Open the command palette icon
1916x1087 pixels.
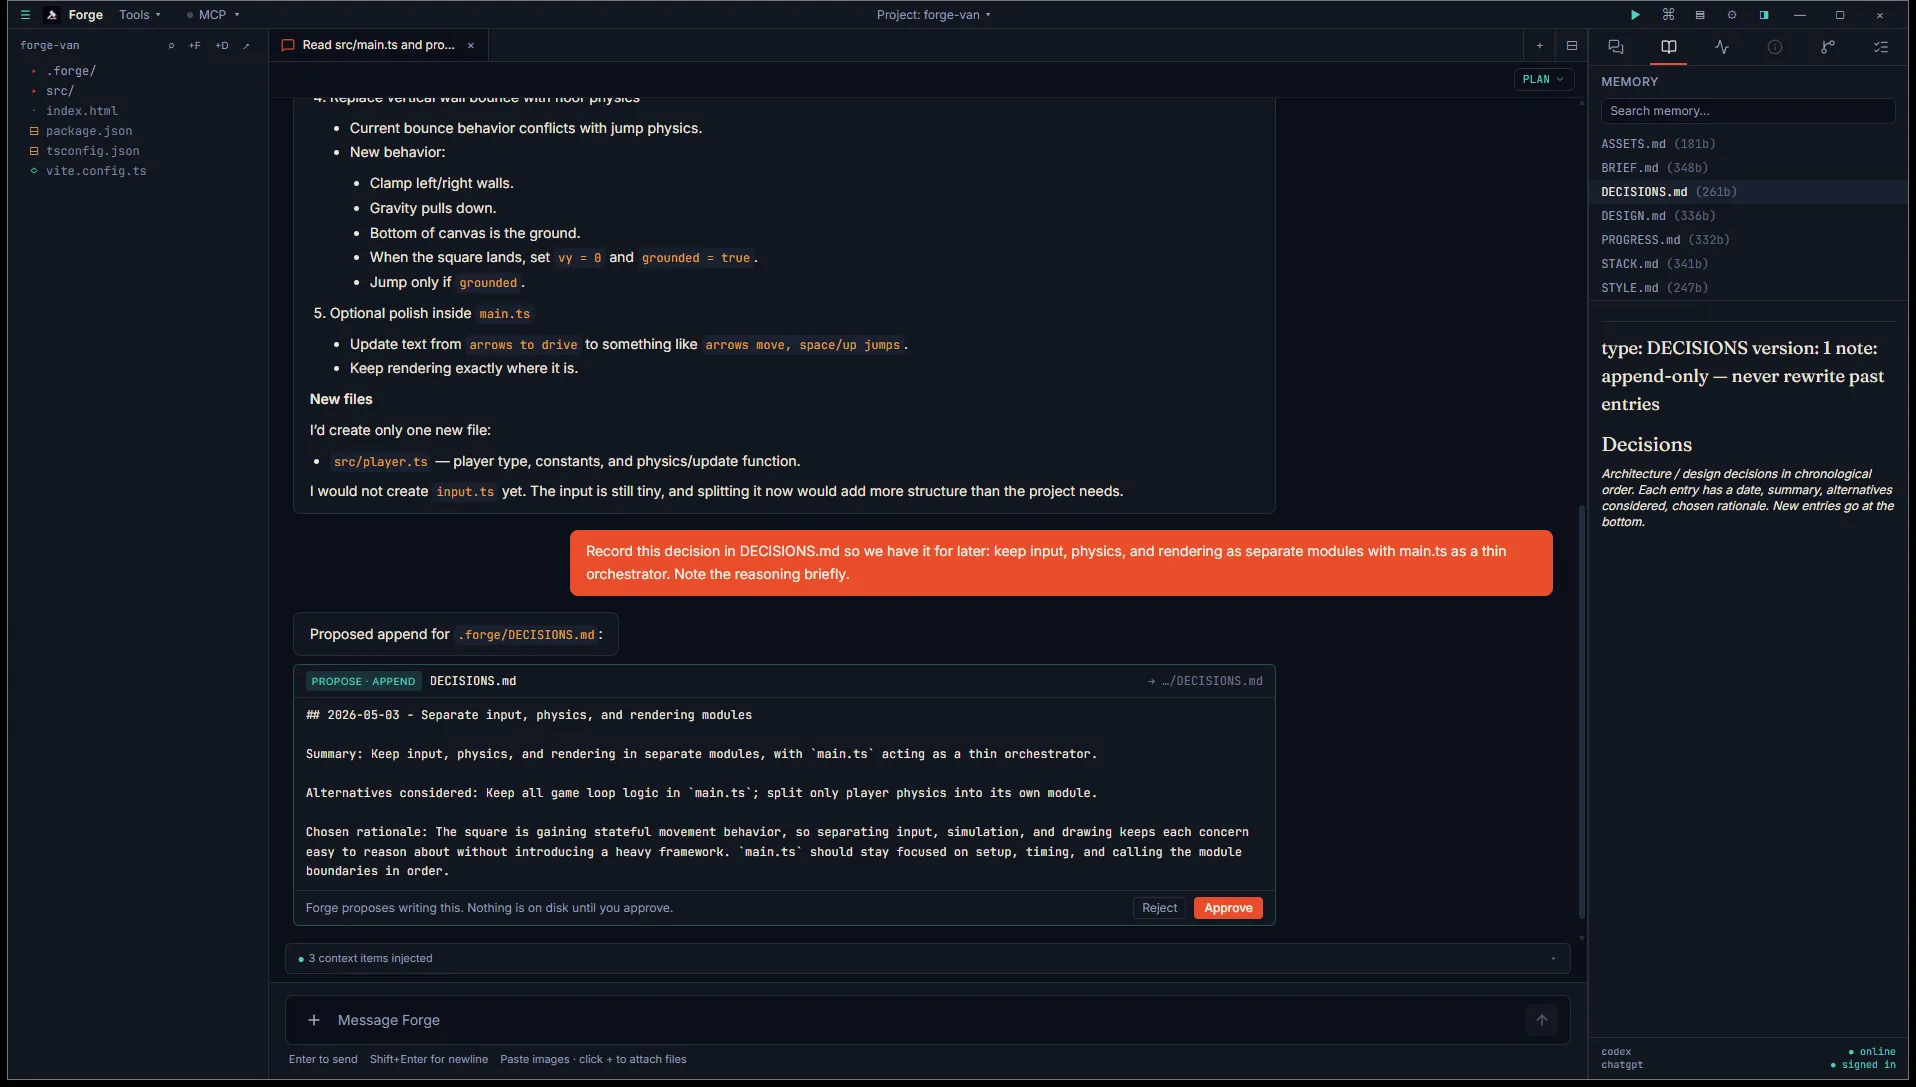pos(1668,15)
